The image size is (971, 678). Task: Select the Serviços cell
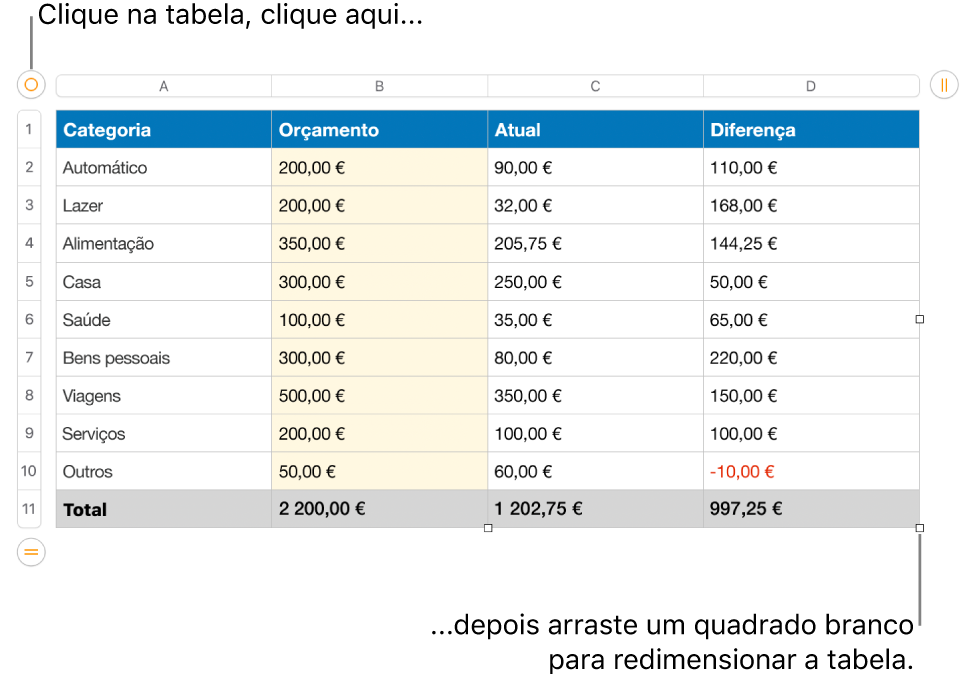[x=163, y=433]
